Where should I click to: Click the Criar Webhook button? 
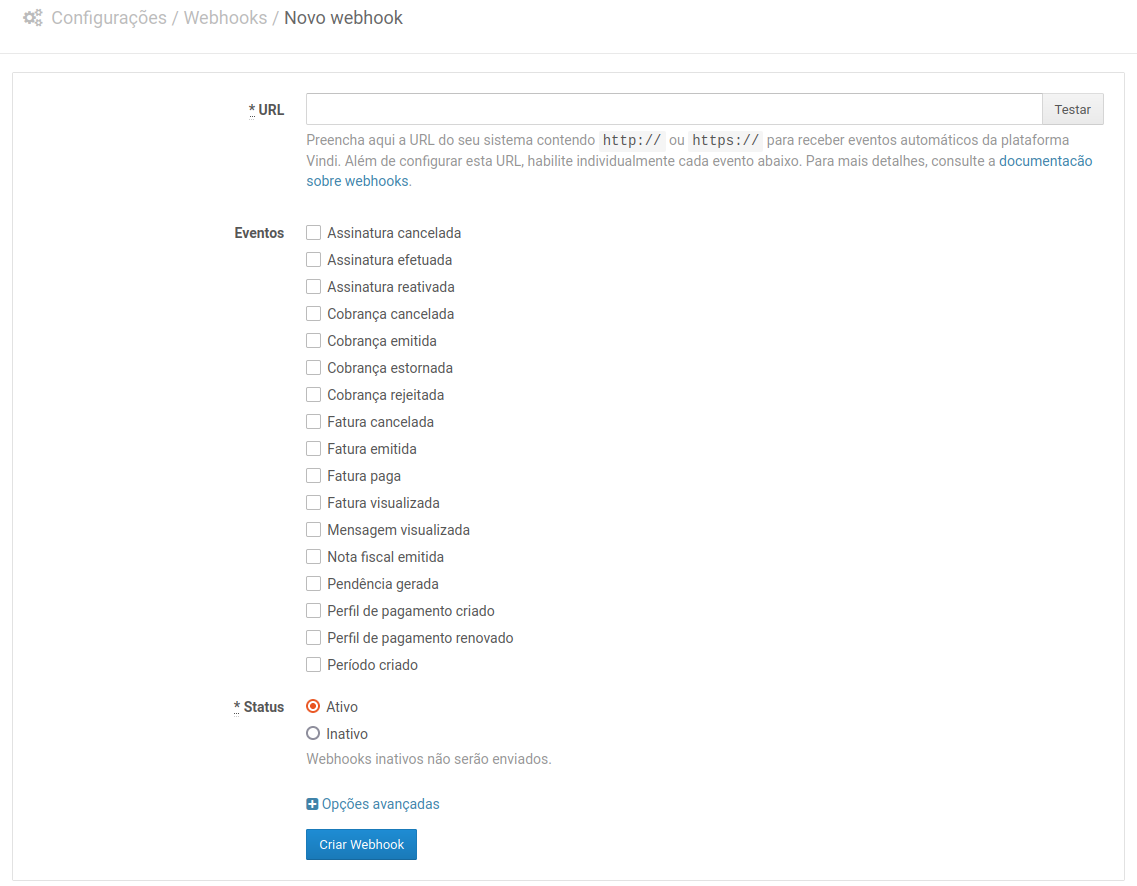click(x=361, y=844)
